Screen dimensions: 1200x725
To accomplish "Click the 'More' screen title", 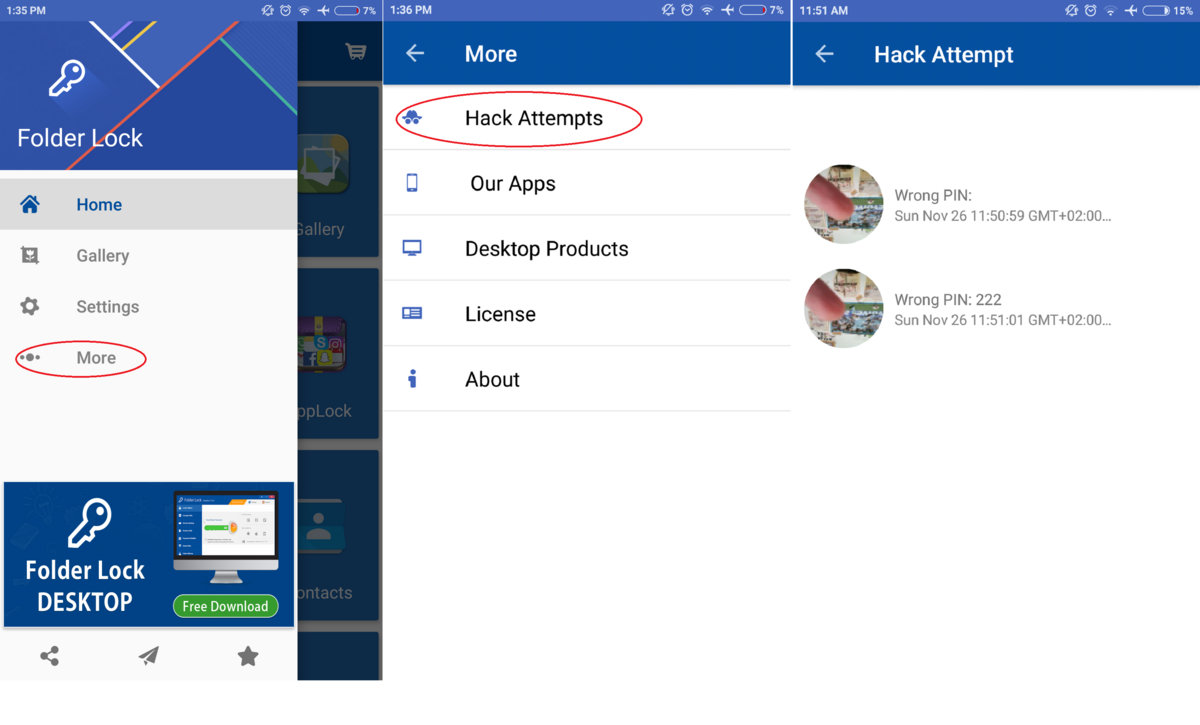I will point(491,54).
